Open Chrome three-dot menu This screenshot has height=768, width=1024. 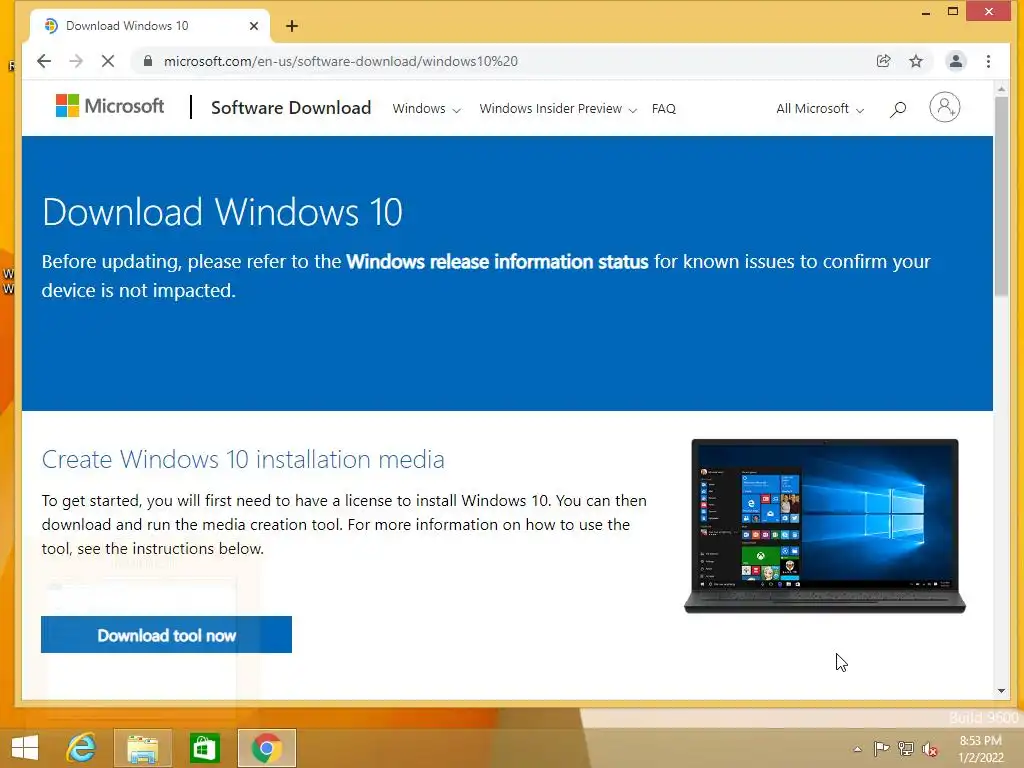click(x=988, y=61)
